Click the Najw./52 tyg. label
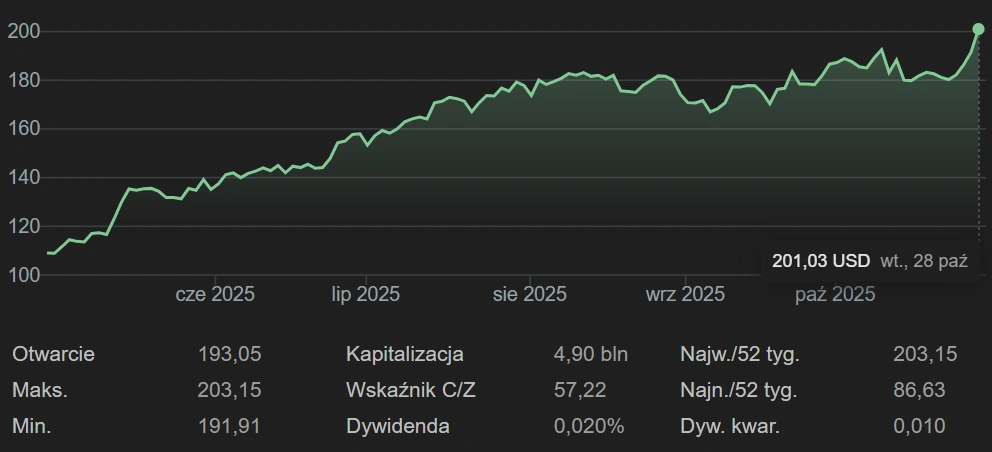Screen dimensions: 992x452 739,354
